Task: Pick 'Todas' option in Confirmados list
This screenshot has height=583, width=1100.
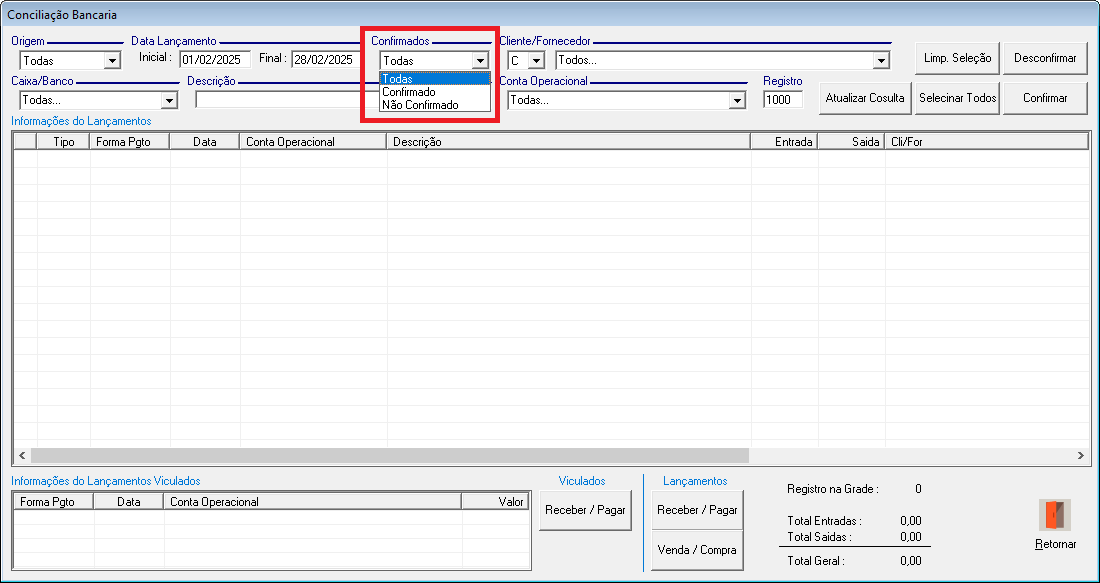Action: 398,79
